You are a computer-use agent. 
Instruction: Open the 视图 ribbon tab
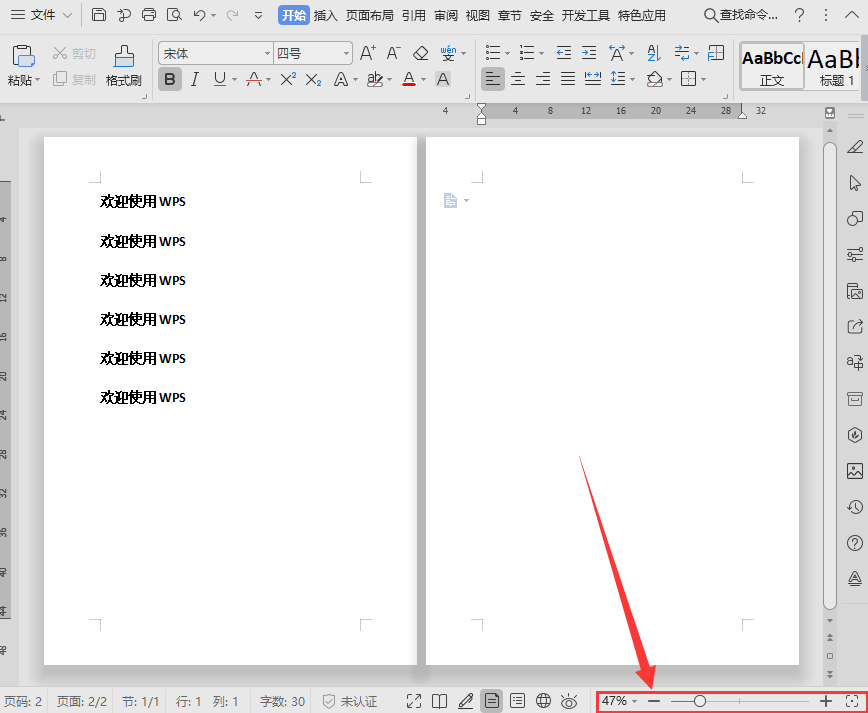[x=477, y=16]
